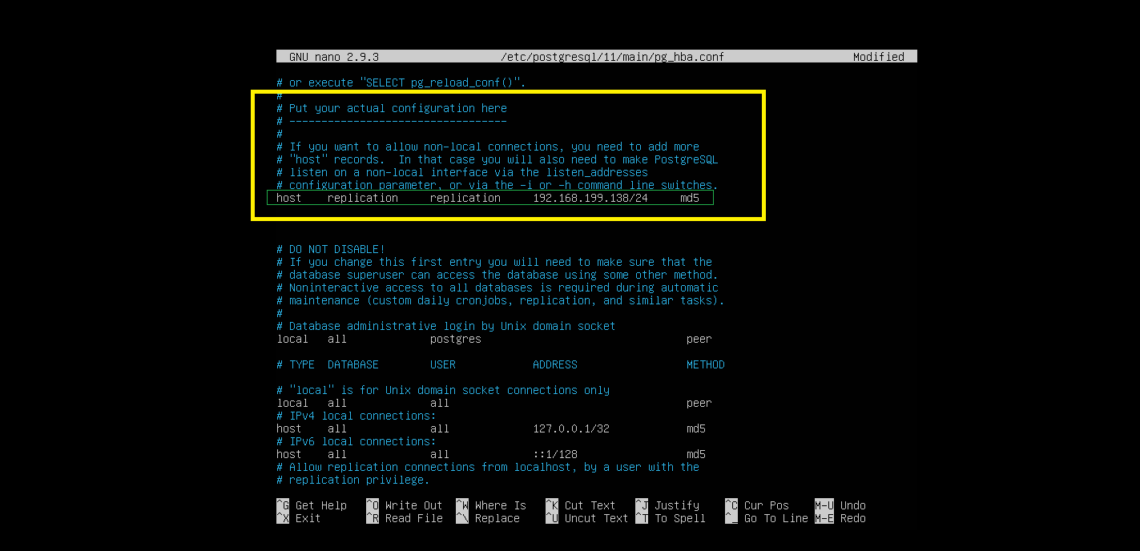The image size is (1140, 551).
Task: Click the 'USER' column header comment
Action: click(x=443, y=365)
